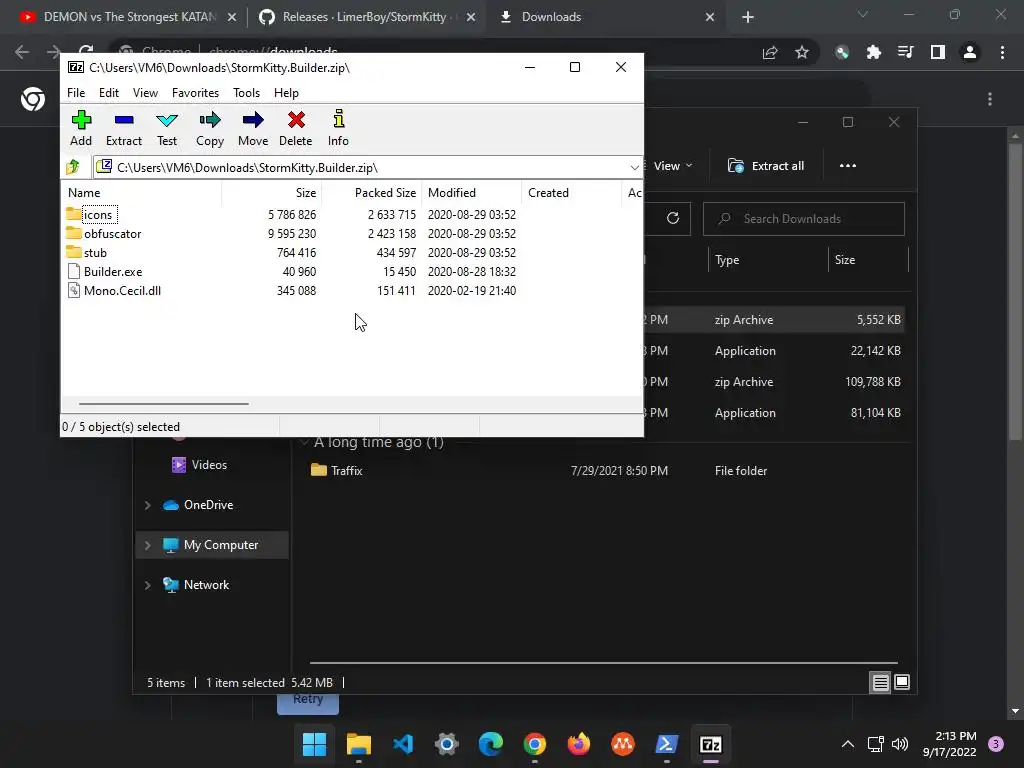
Task: Switch to the YouTube DEMON vs KATANA tab
Action: click(x=129, y=17)
